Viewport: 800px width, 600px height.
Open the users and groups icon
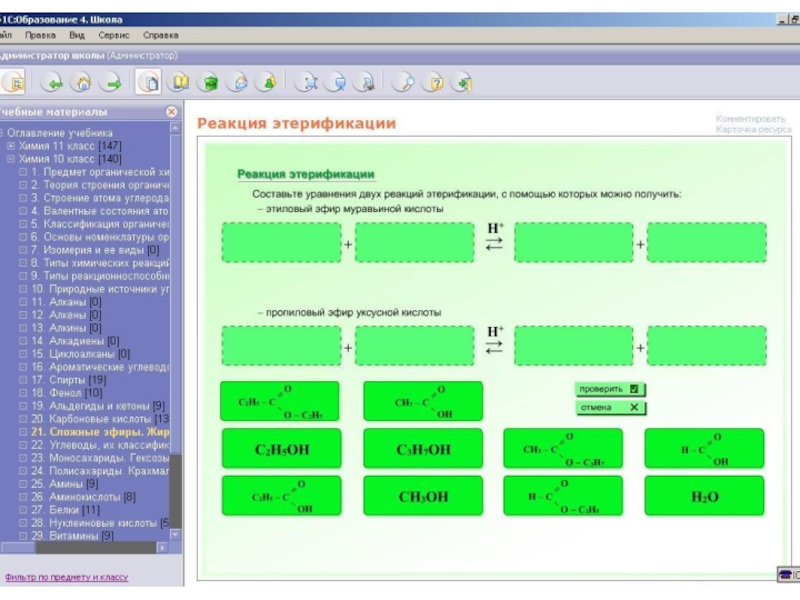[x=266, y=82]
